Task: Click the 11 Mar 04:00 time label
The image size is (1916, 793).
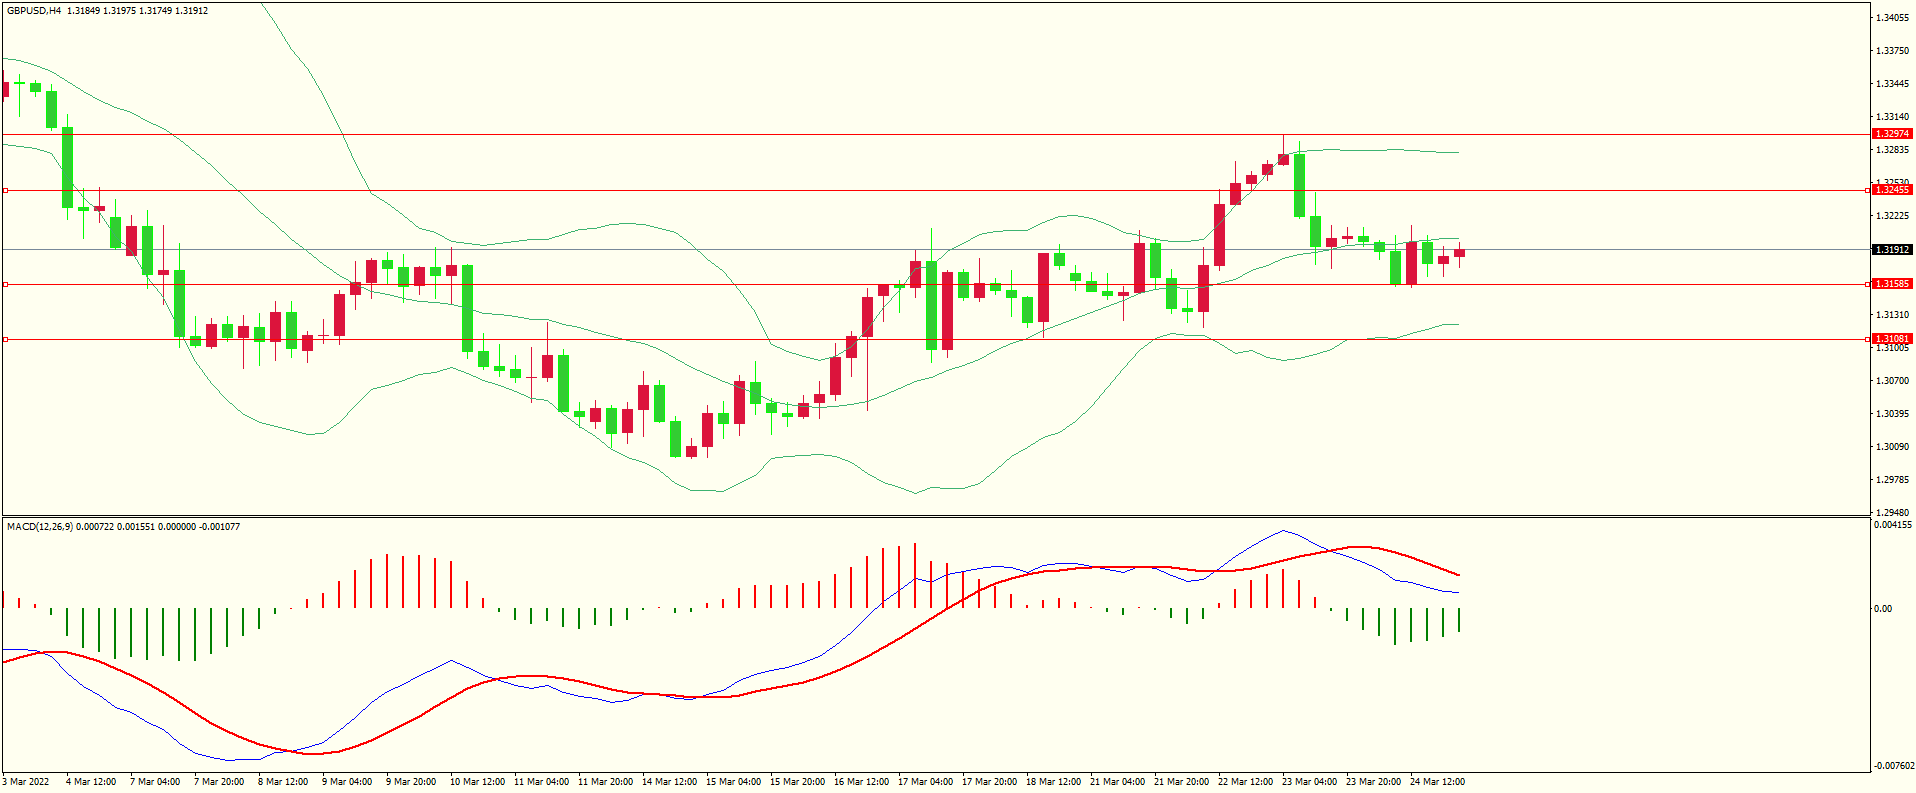Action: (x=541, y=782)
